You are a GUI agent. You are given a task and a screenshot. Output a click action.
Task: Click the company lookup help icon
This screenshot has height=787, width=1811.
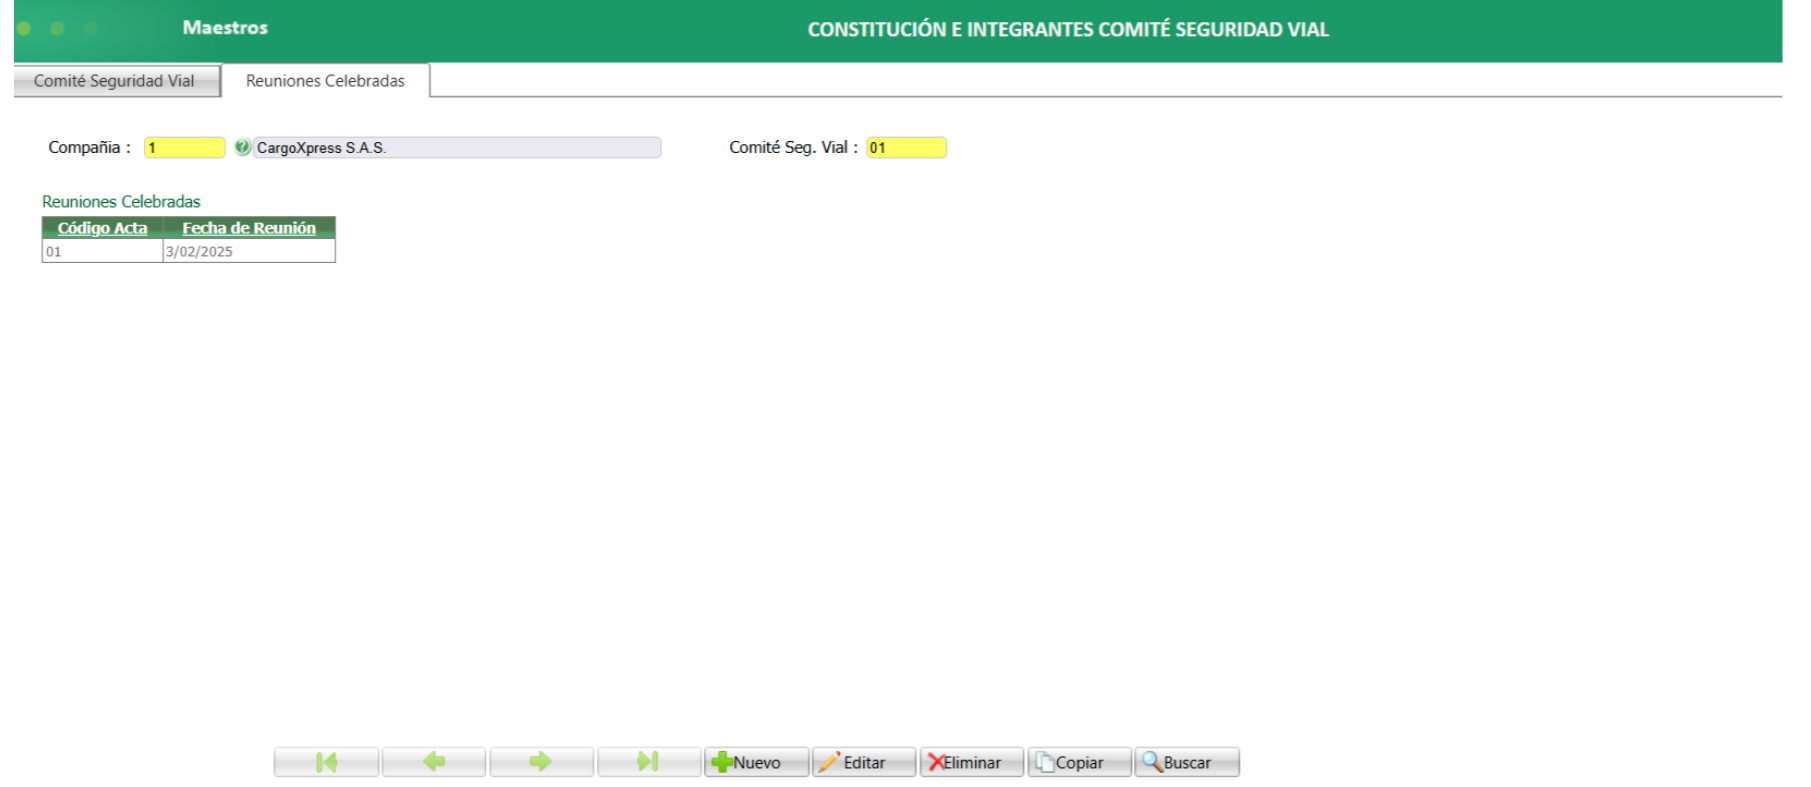pos(242,147)
